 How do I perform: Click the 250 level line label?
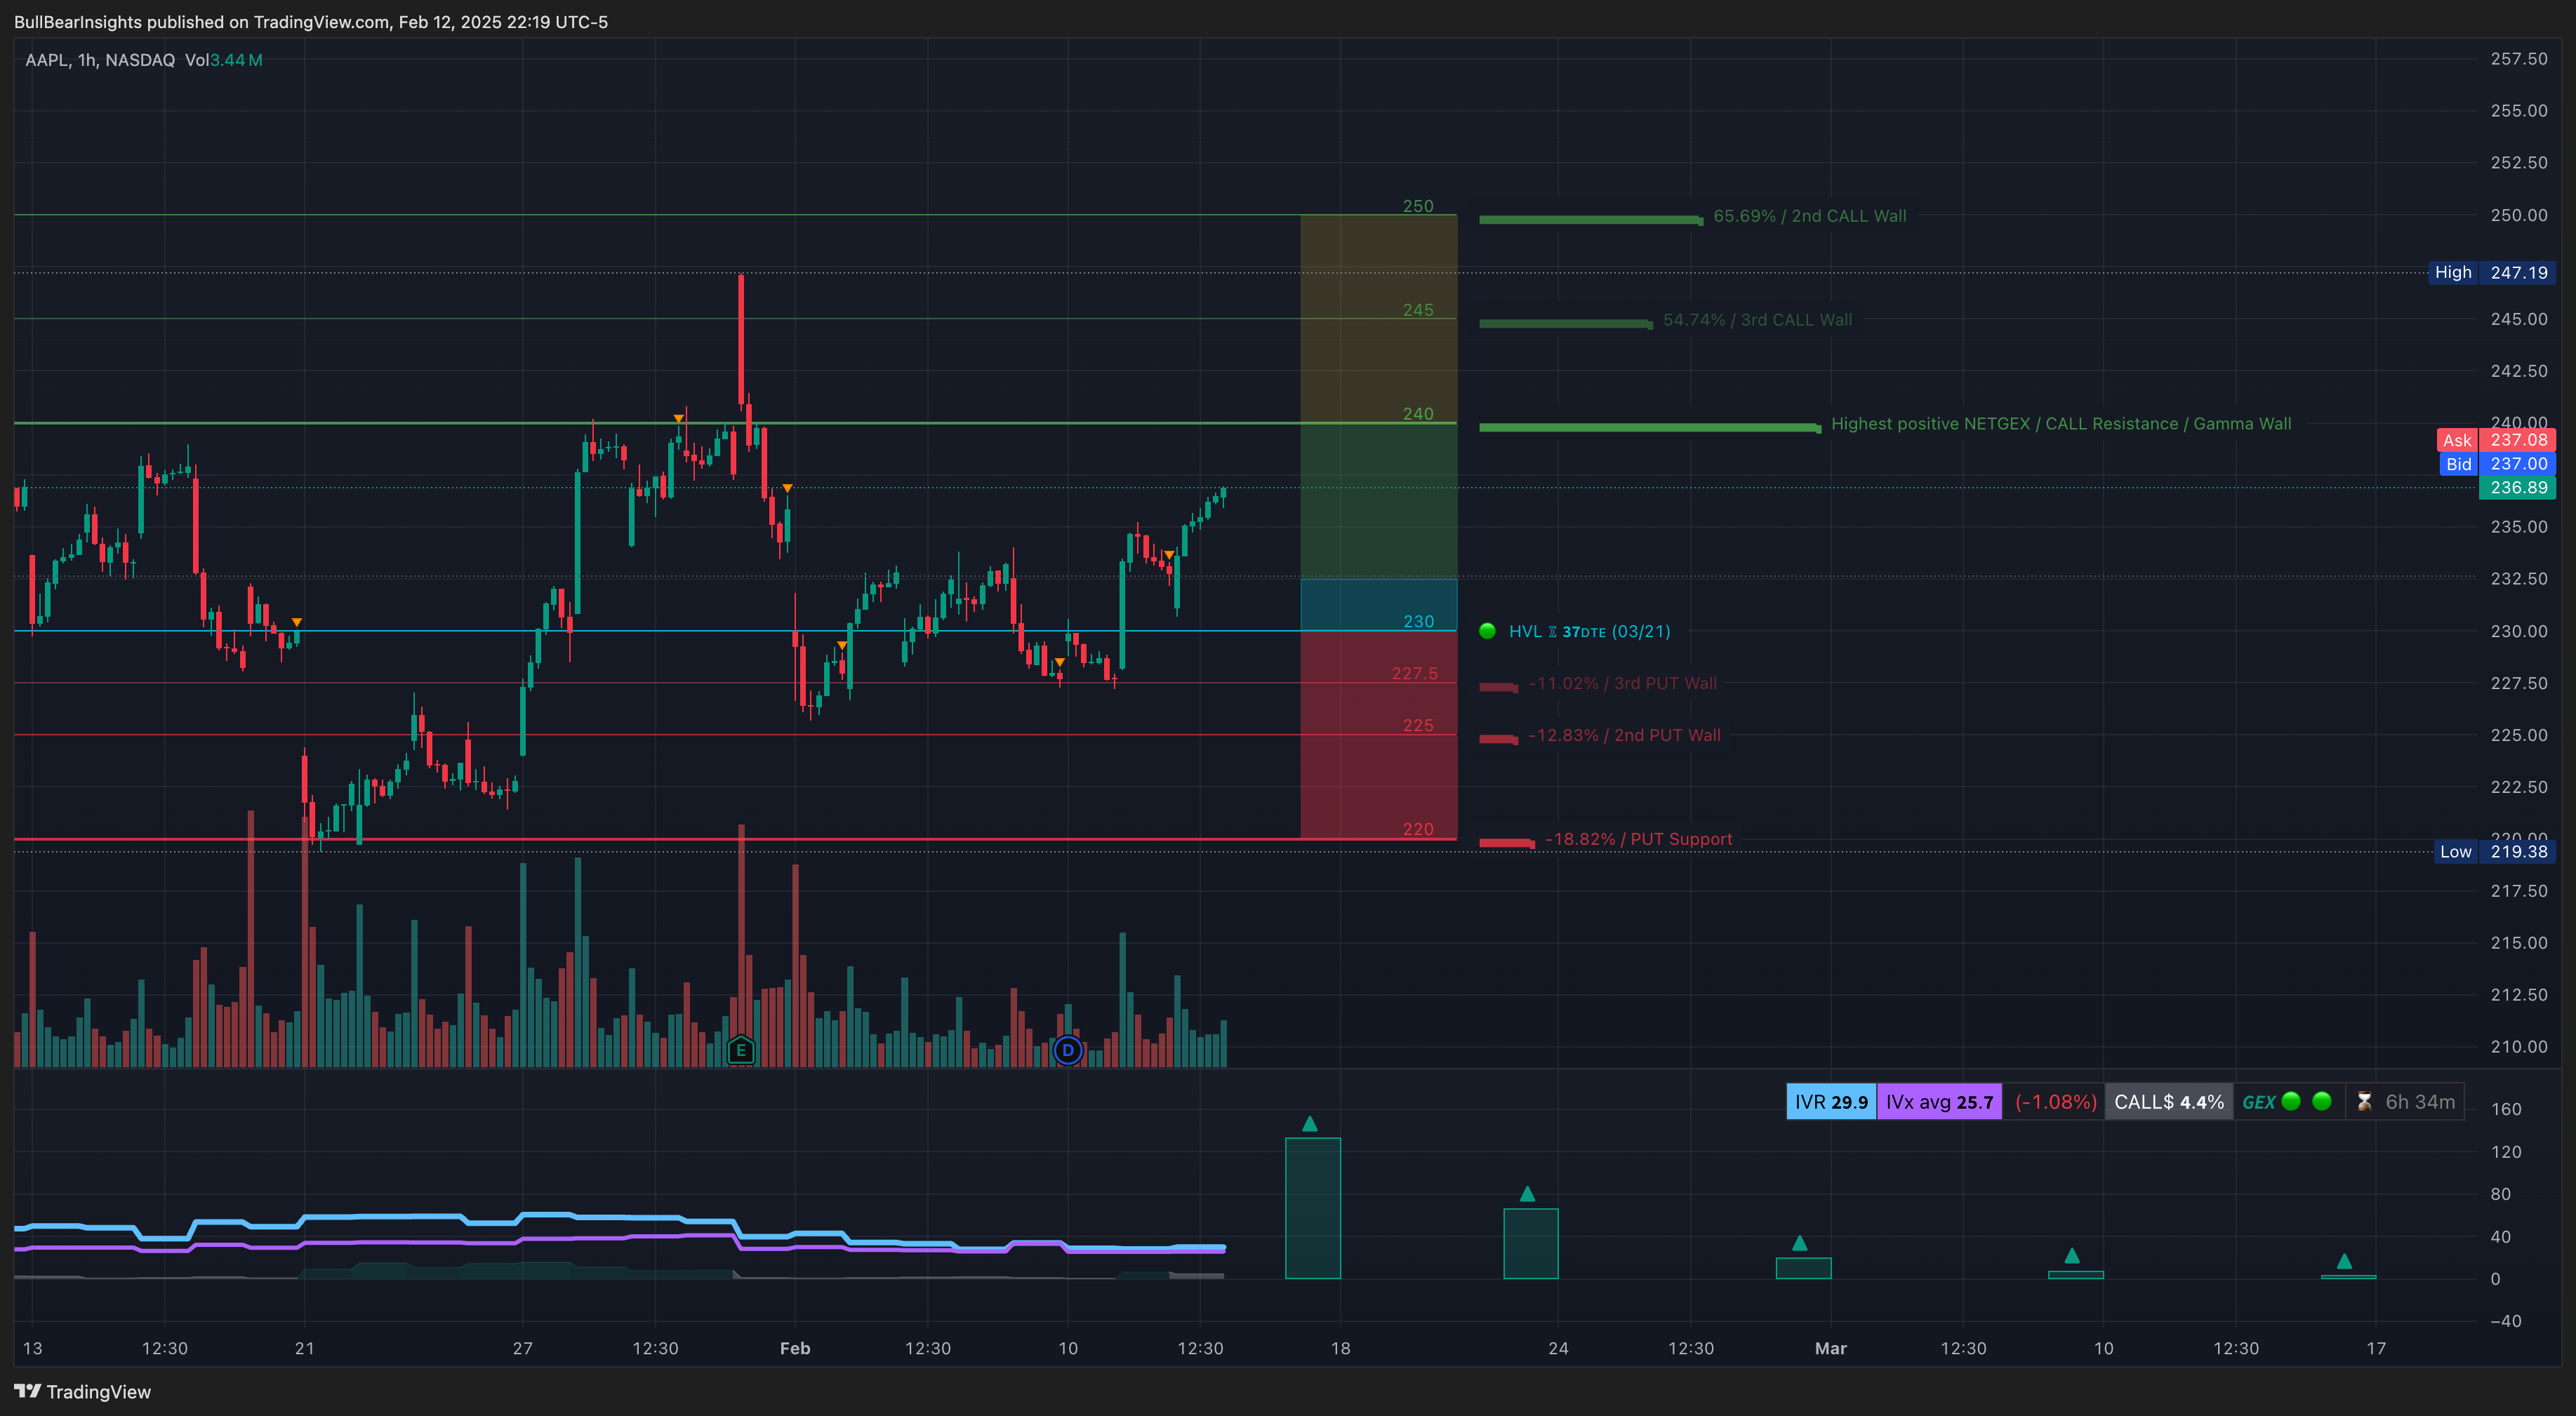click(1418, 206)
